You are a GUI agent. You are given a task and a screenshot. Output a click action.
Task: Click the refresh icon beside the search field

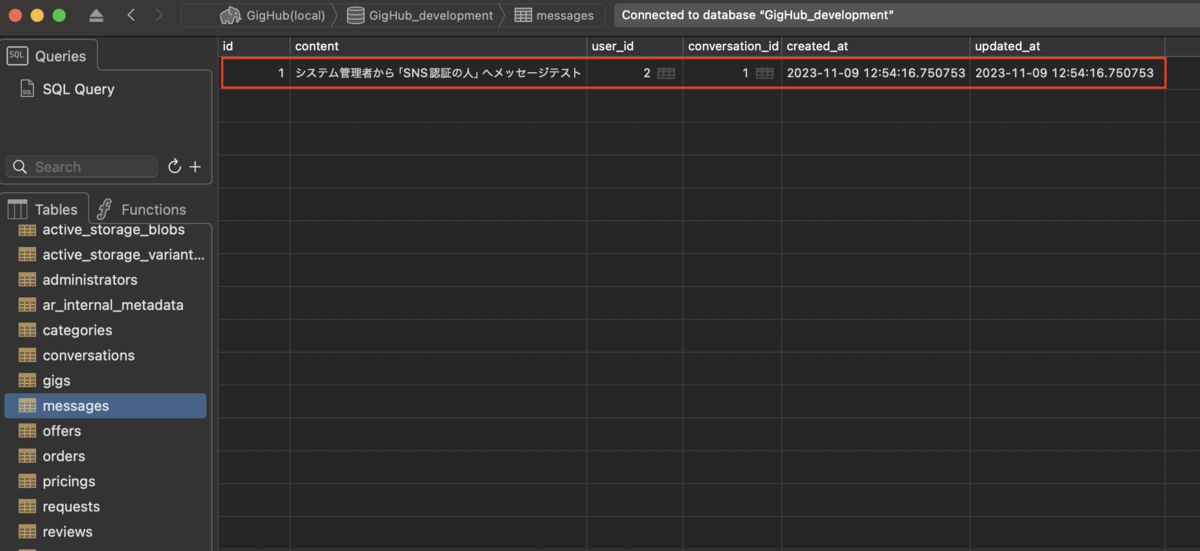pyautogui.click(x=174, y=167)
